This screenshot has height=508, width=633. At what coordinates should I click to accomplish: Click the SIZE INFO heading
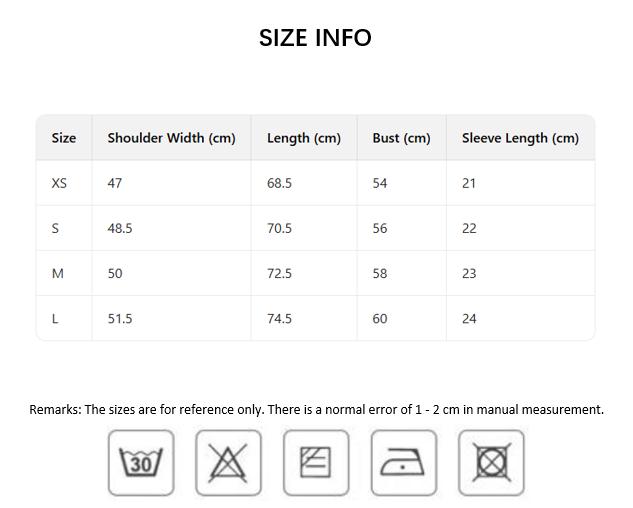pyautogui.click(x=315, y=38)
